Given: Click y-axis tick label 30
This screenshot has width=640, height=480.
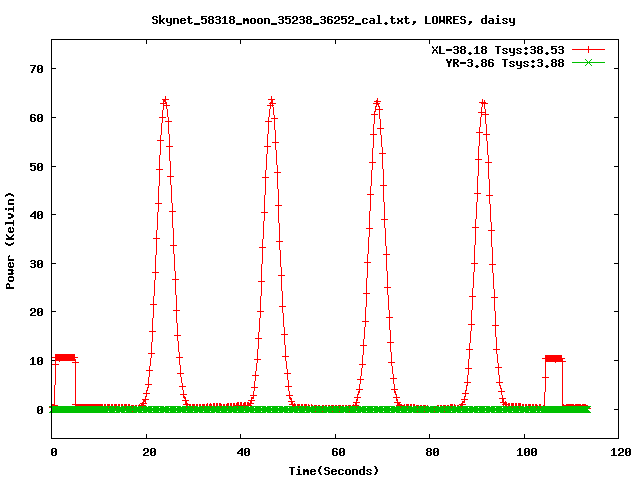Looking at the screenshot, I should pyautogui.click(x=36, y=264).
